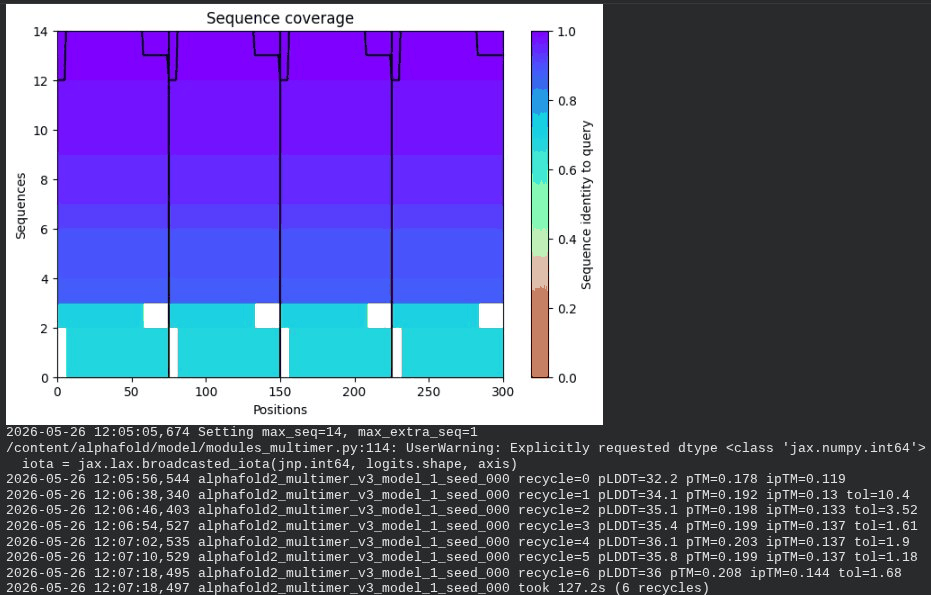Click the colorbar tick label 0.2
This screenshot has height=595, width=931.
[566, 309]
